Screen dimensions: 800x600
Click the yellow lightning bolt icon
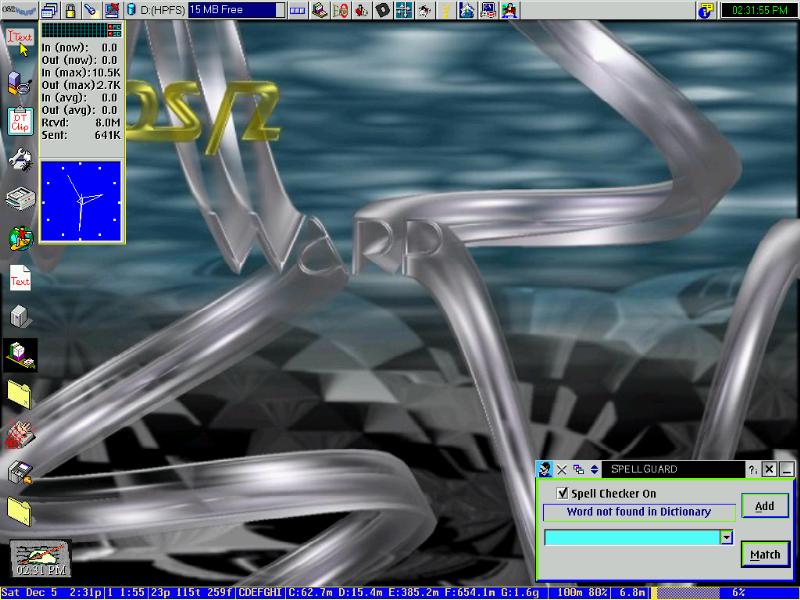445,10
